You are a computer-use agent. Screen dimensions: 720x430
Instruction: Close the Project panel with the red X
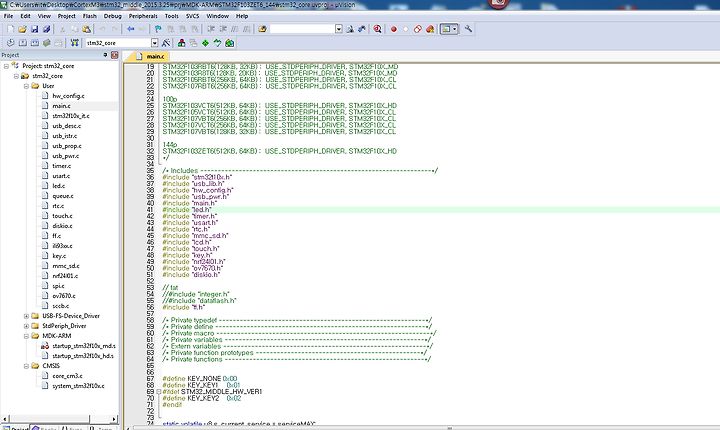115,55
